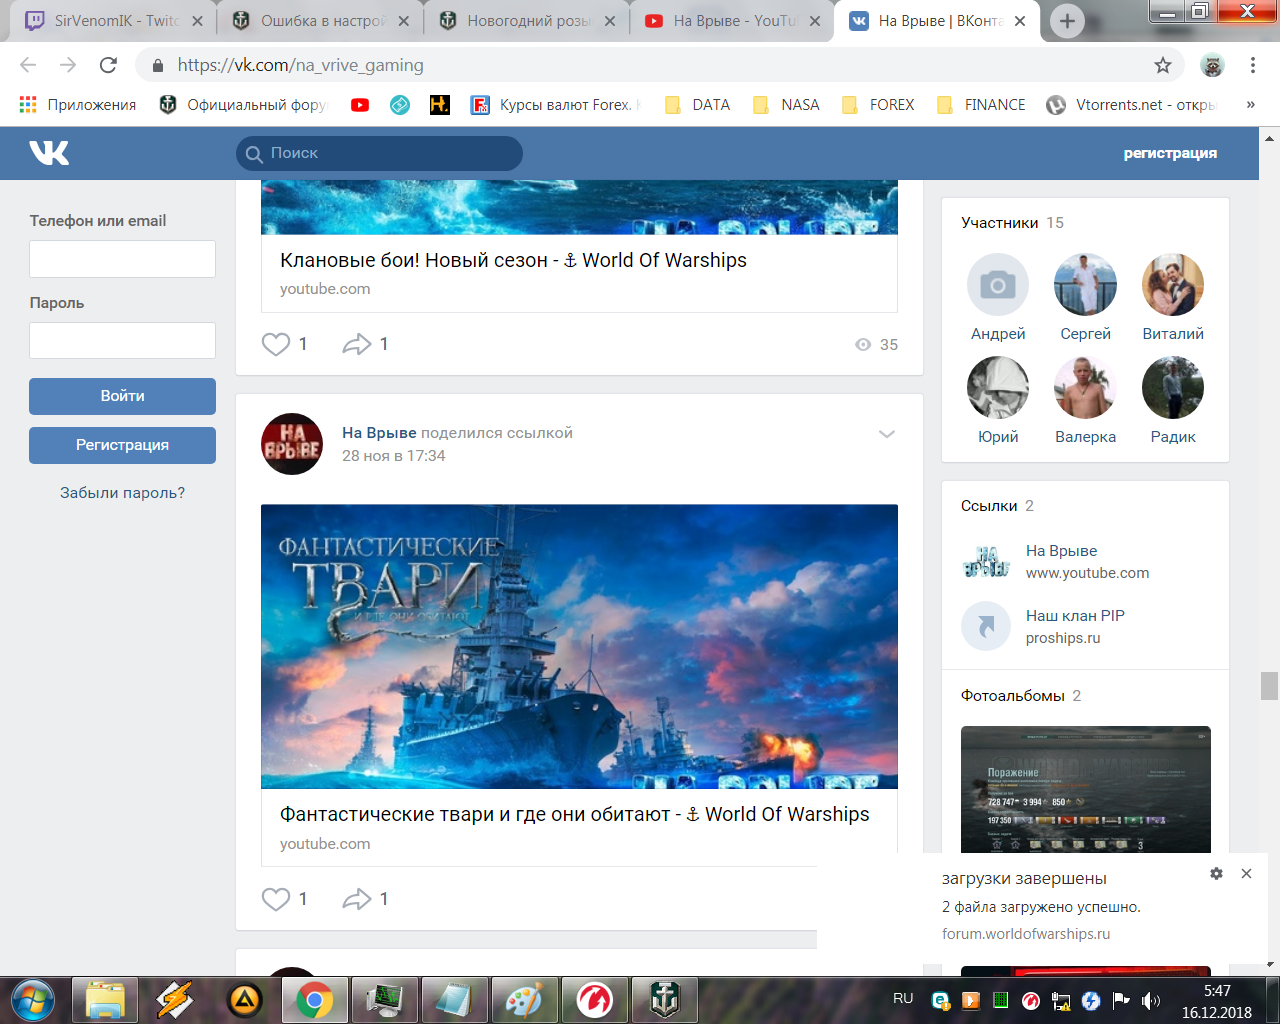The width and height of the screenshot is (1280, 1024).
Task: Open Ссылки section heading
Action: (988, 506)
